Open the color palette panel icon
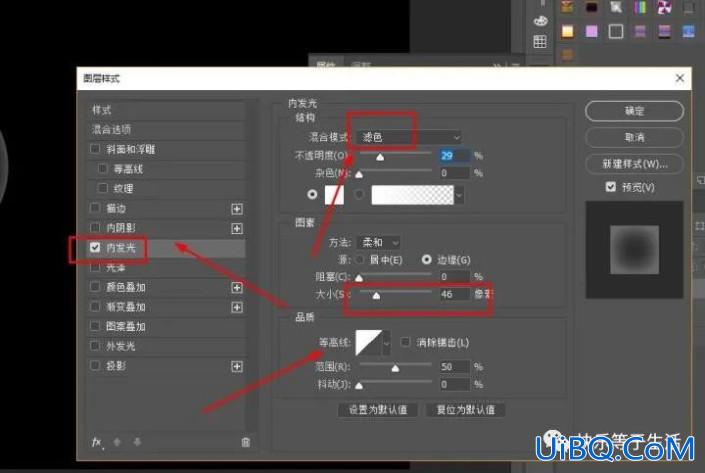Viewport: 705px width, 473px height. point(540,21)
